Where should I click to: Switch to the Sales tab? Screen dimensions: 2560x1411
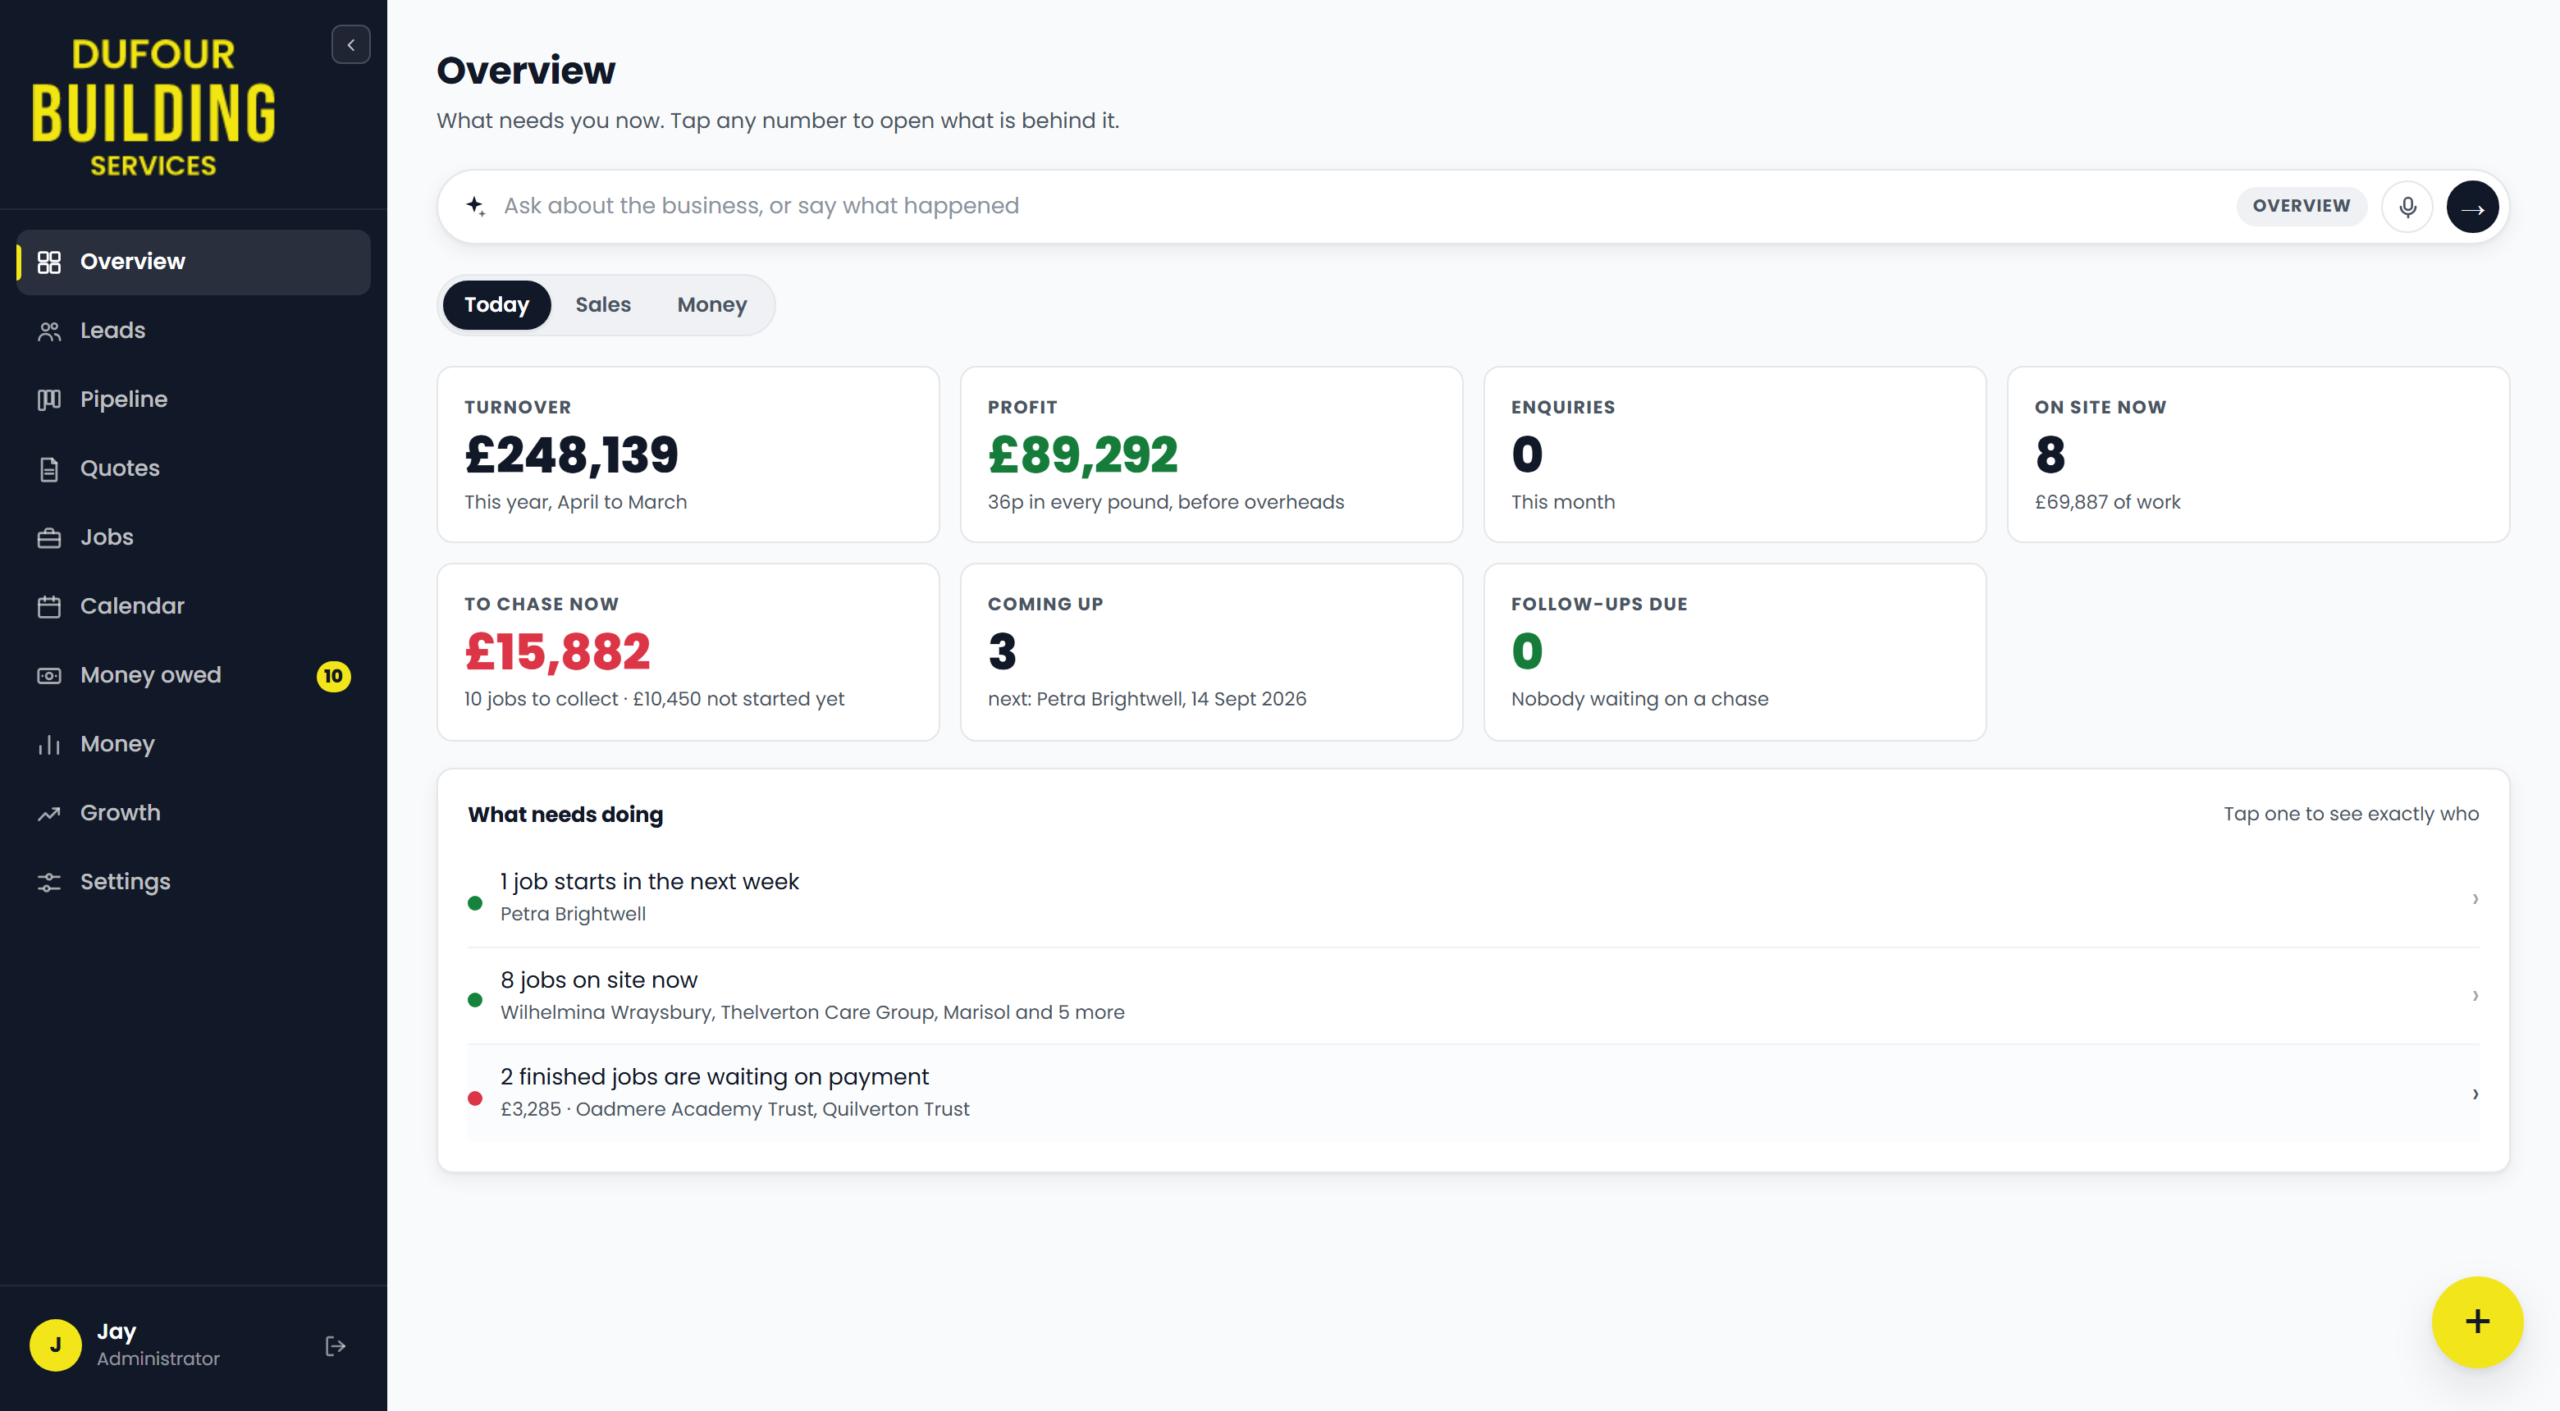pyautogui.click(x=603, y=305)
